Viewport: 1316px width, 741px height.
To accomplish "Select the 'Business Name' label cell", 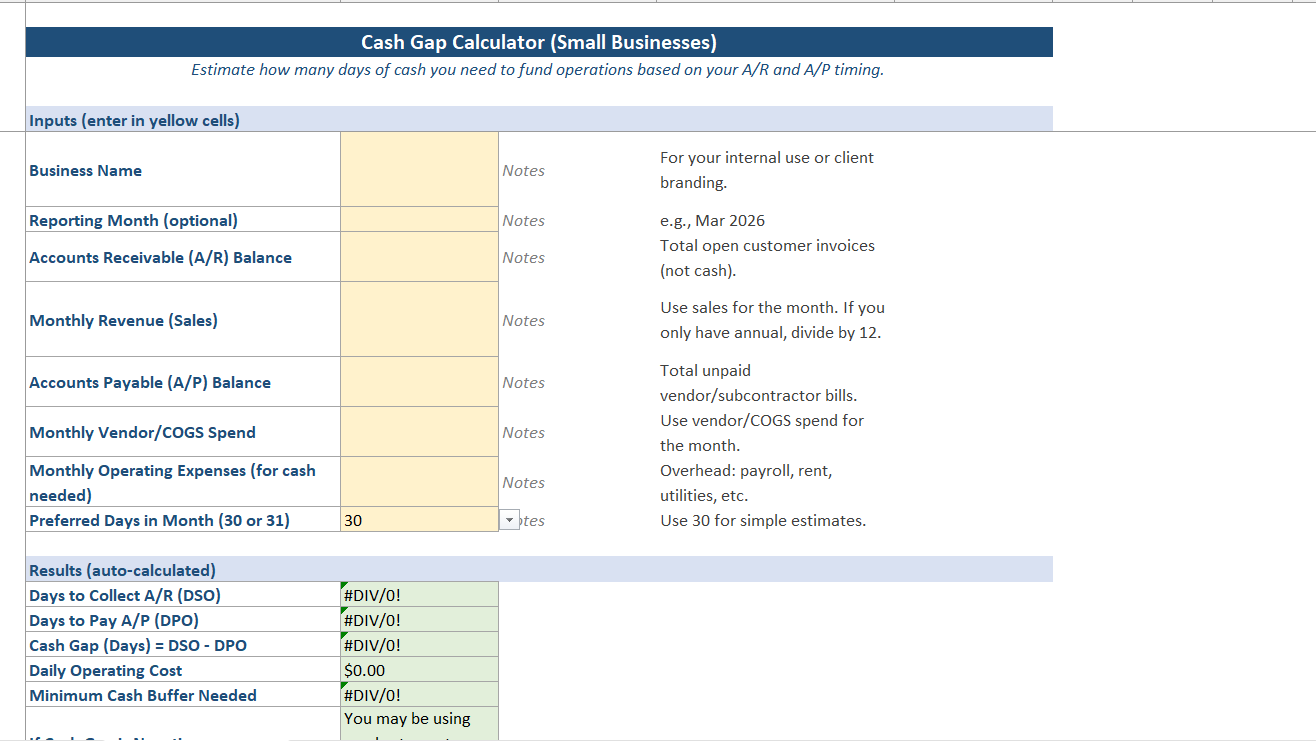I will (183, 169).
